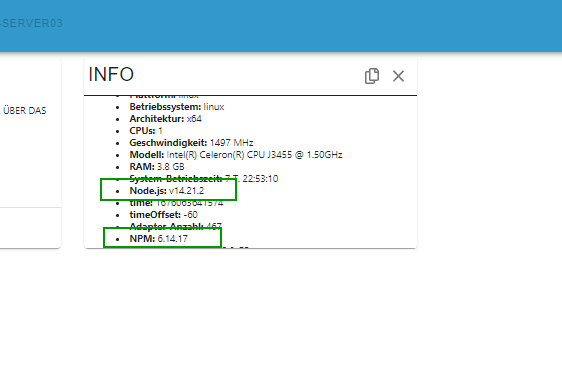Copy the info panel contents to clipboard
Image resolution: width=562 pixels, height=388 pixels.
tap(372, 76)
